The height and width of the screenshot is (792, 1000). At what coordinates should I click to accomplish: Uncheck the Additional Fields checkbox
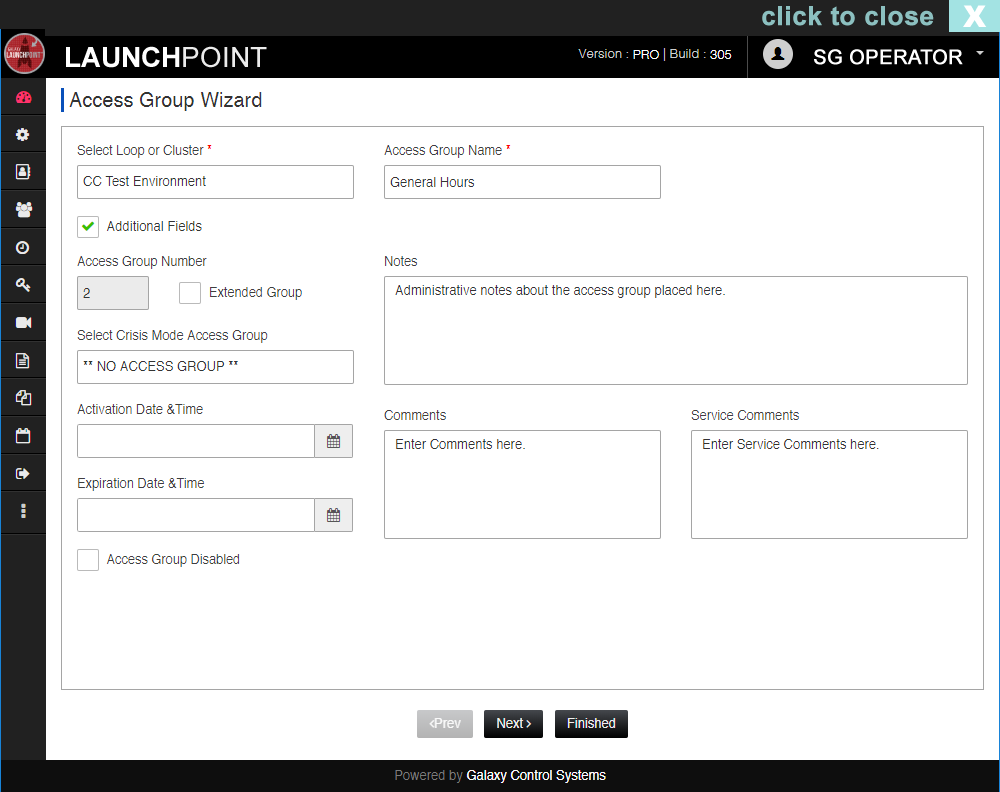tap(87, 226)
